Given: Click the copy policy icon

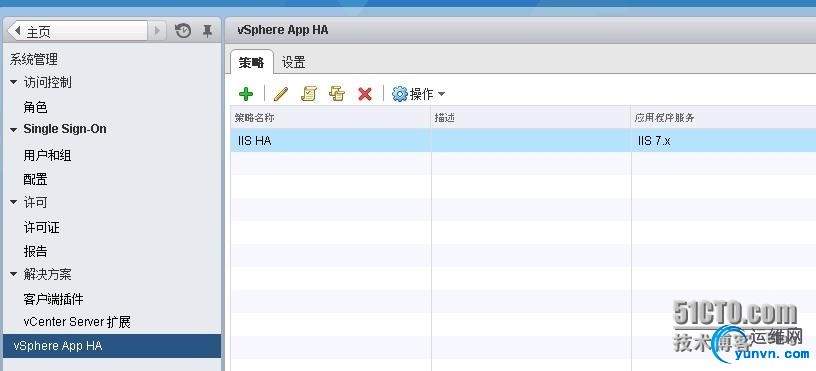Looking at the screenshot, I should 337,94.
